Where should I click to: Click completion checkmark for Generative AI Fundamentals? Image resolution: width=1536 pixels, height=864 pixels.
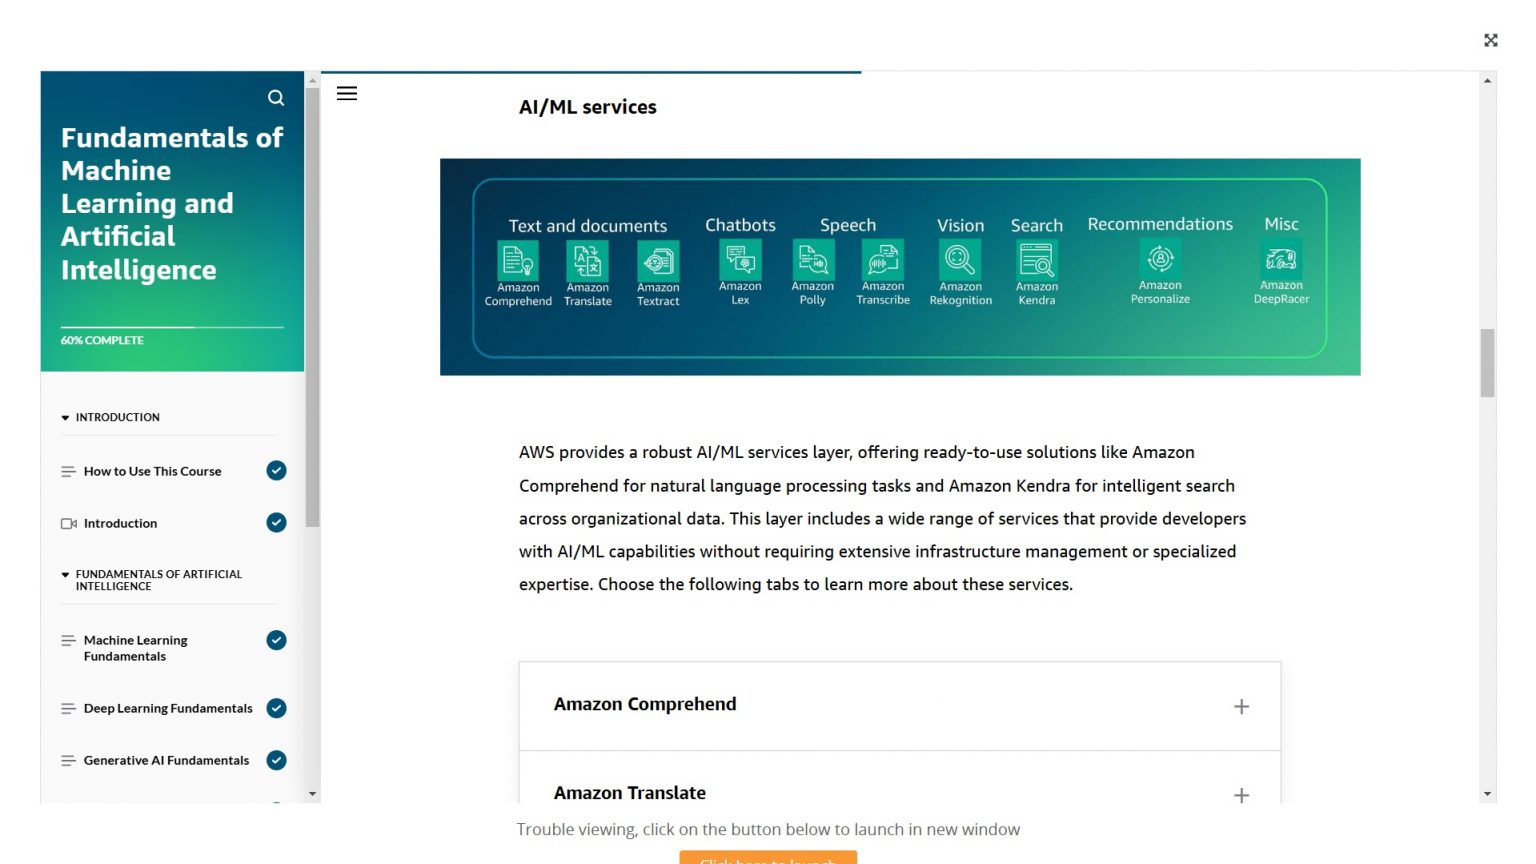click(x=277, y=760)
